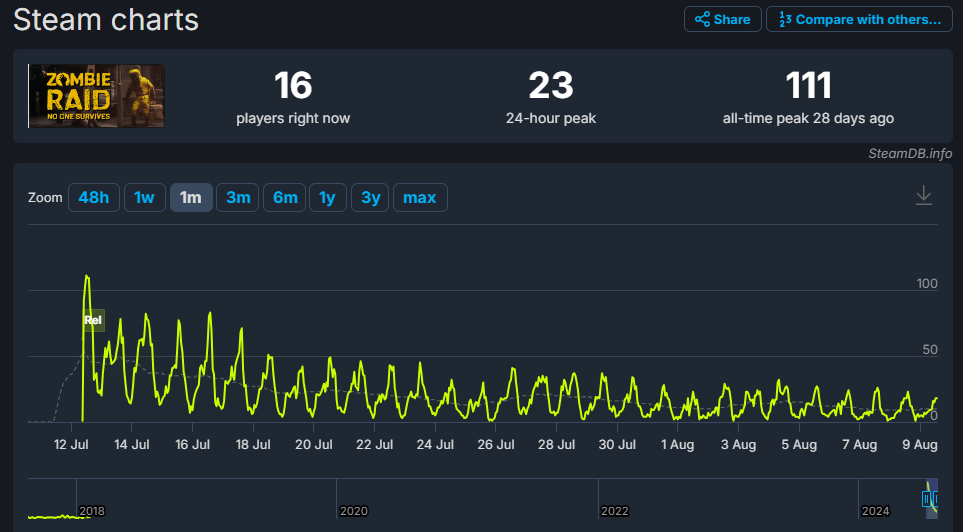Click the 2022 label in navigator
Image resolution: width=963 pixels, height=532 pixels.
tap(615, 511)
